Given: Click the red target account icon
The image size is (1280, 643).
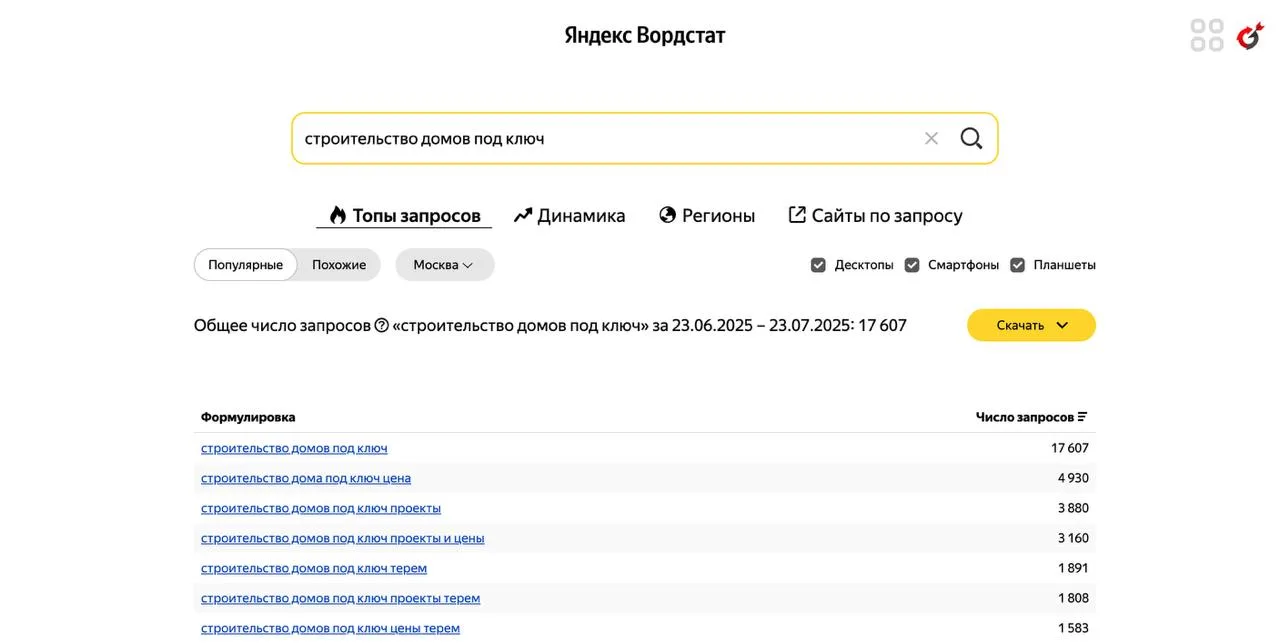Looking at the screenshot, I should click(1251, 35).
